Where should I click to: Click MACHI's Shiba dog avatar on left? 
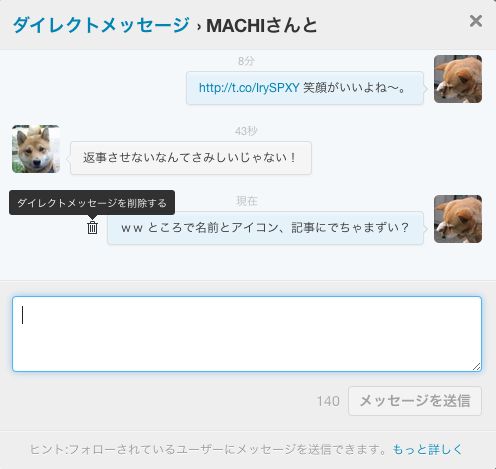coord(36,149)
